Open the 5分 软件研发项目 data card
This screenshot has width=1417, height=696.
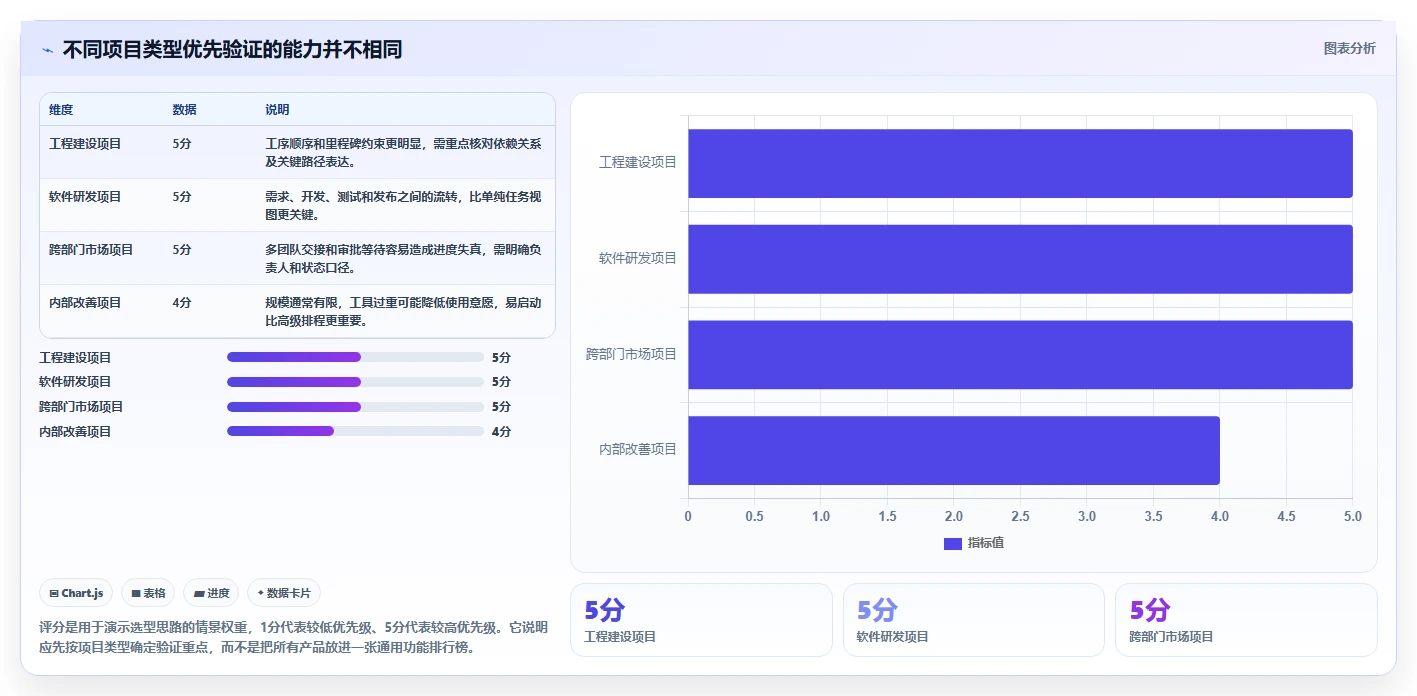coord(974,620)
